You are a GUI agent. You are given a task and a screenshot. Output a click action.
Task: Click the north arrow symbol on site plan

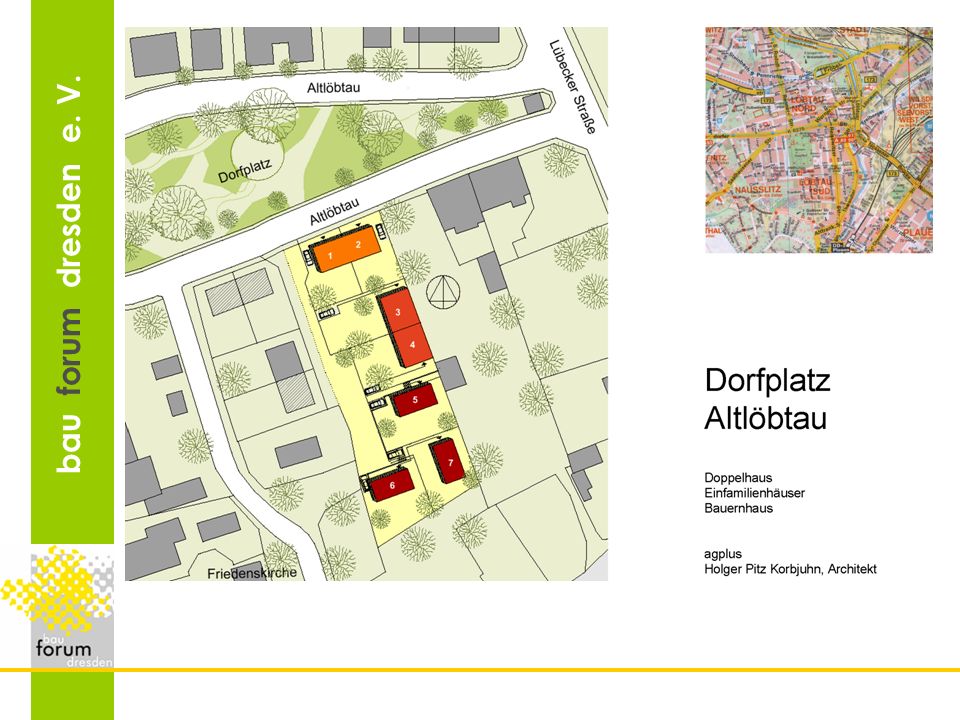tap(443, 291)
